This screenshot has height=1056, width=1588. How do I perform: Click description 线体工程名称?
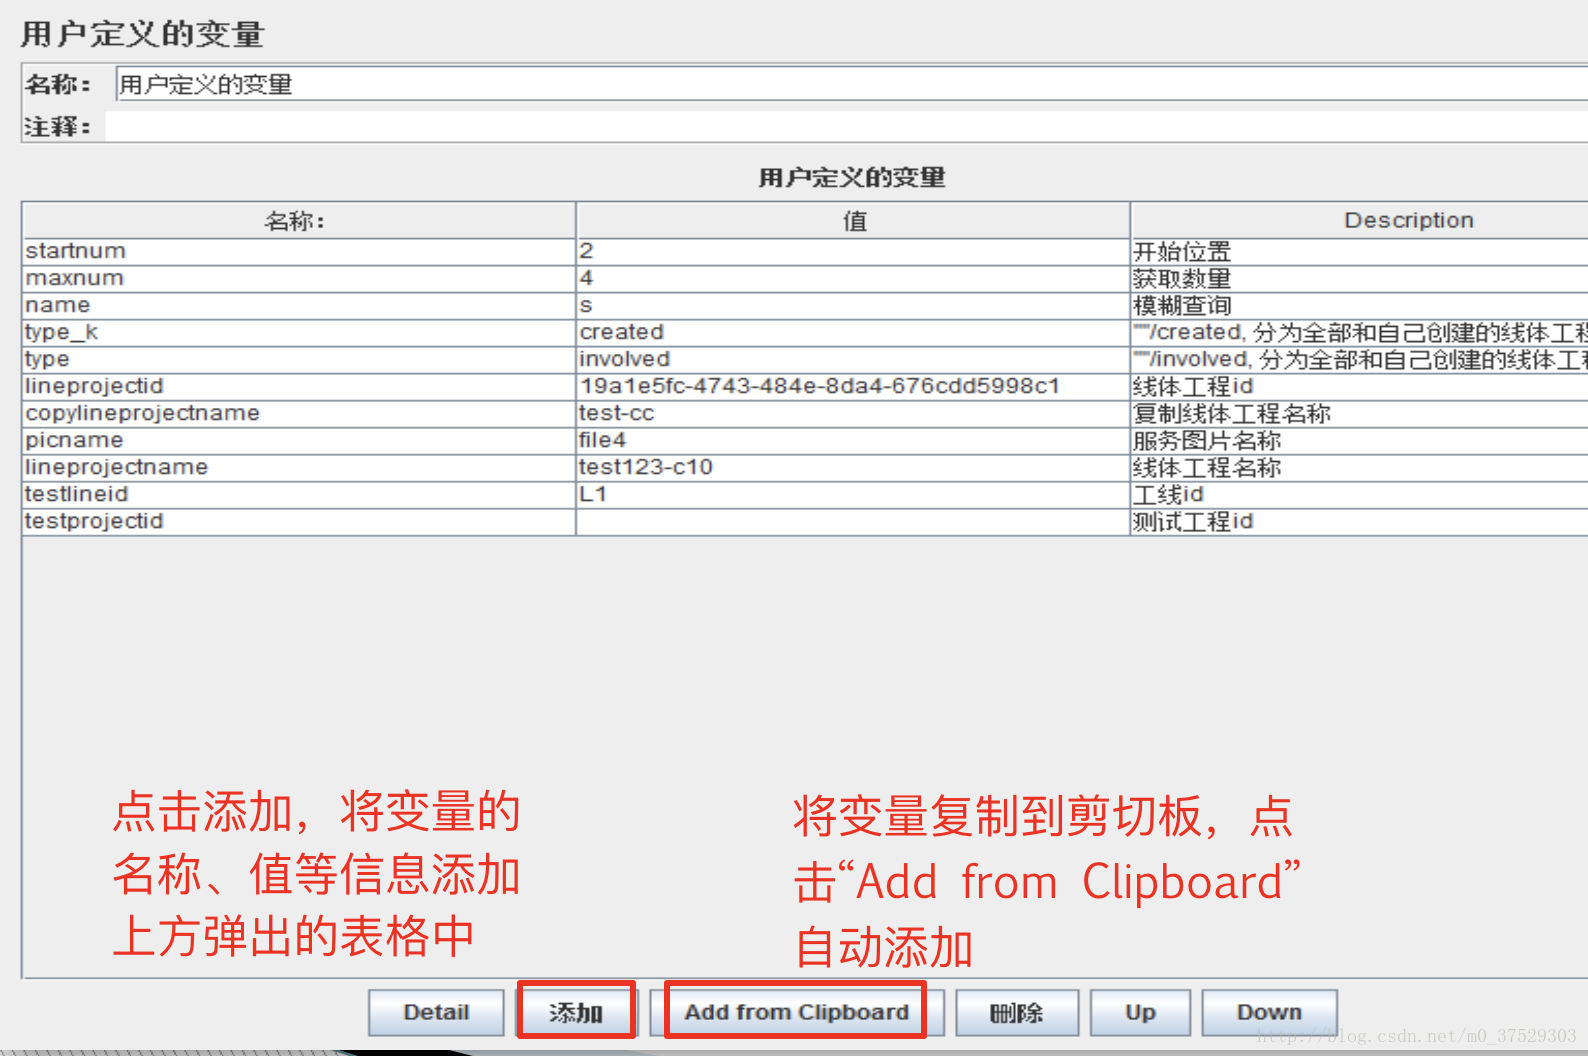(x=1359, y=467)
